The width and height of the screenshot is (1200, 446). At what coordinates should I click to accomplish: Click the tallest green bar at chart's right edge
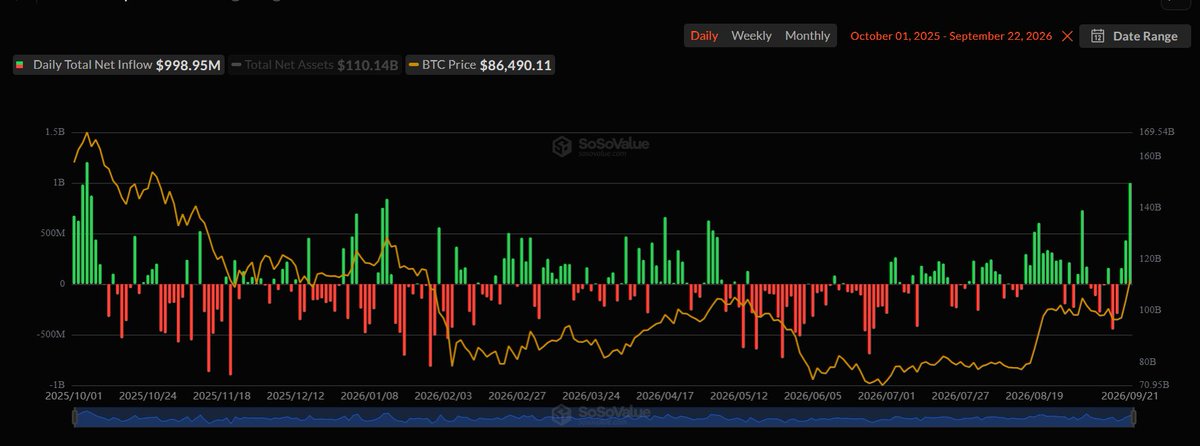1130,233
